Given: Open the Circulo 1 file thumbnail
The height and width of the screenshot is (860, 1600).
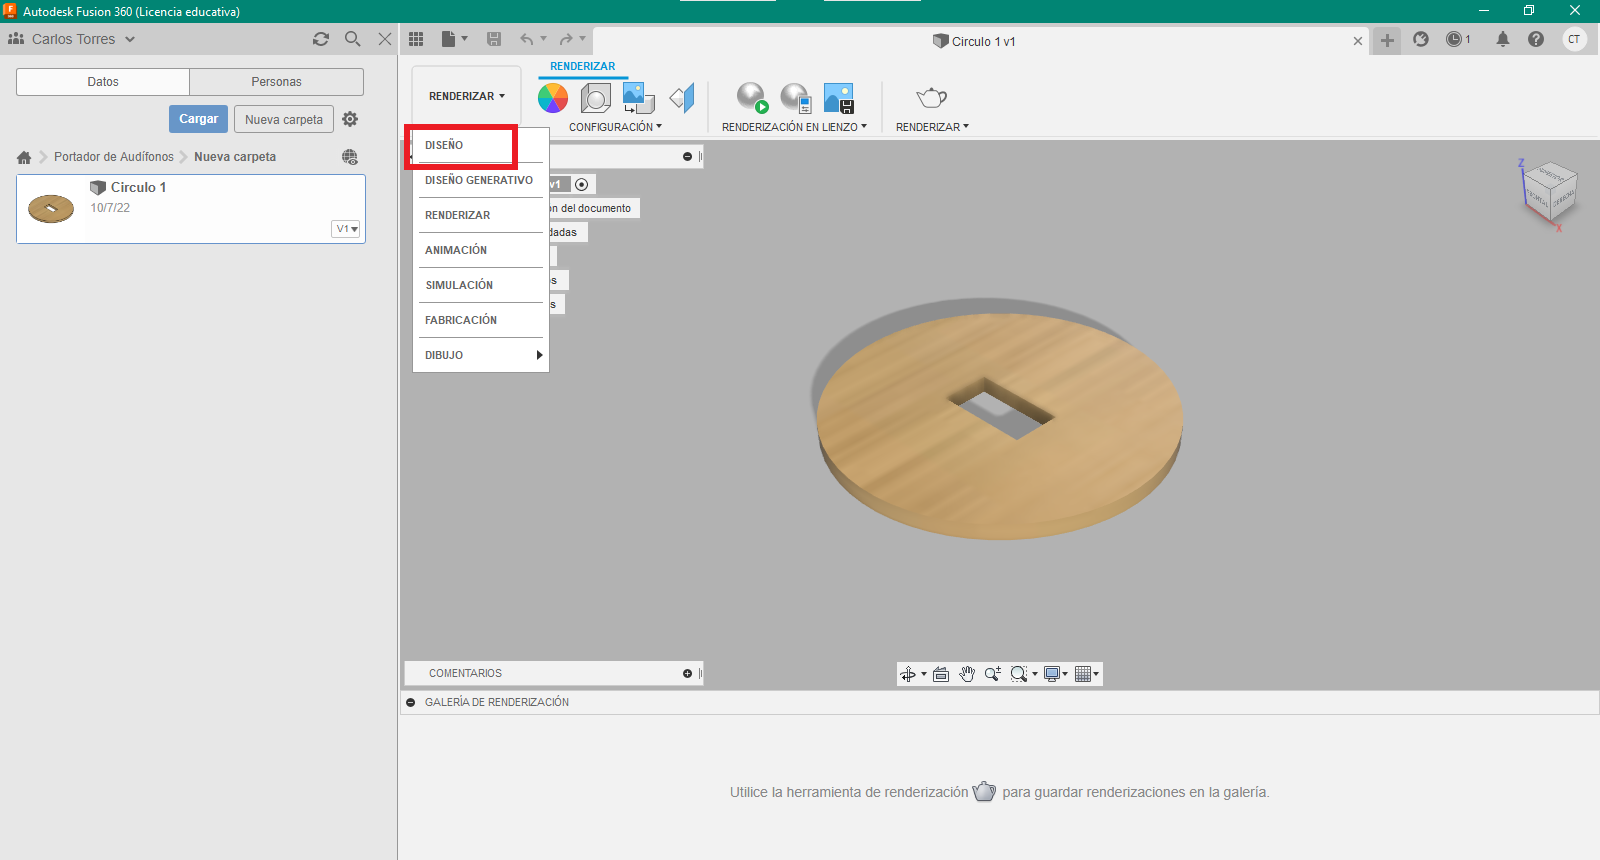Looking at the screenshot, I should (x=51, y=209).
